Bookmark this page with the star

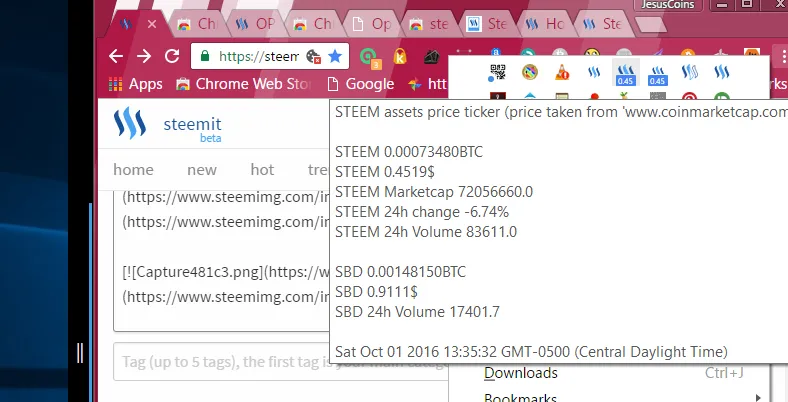click(335, 56)
